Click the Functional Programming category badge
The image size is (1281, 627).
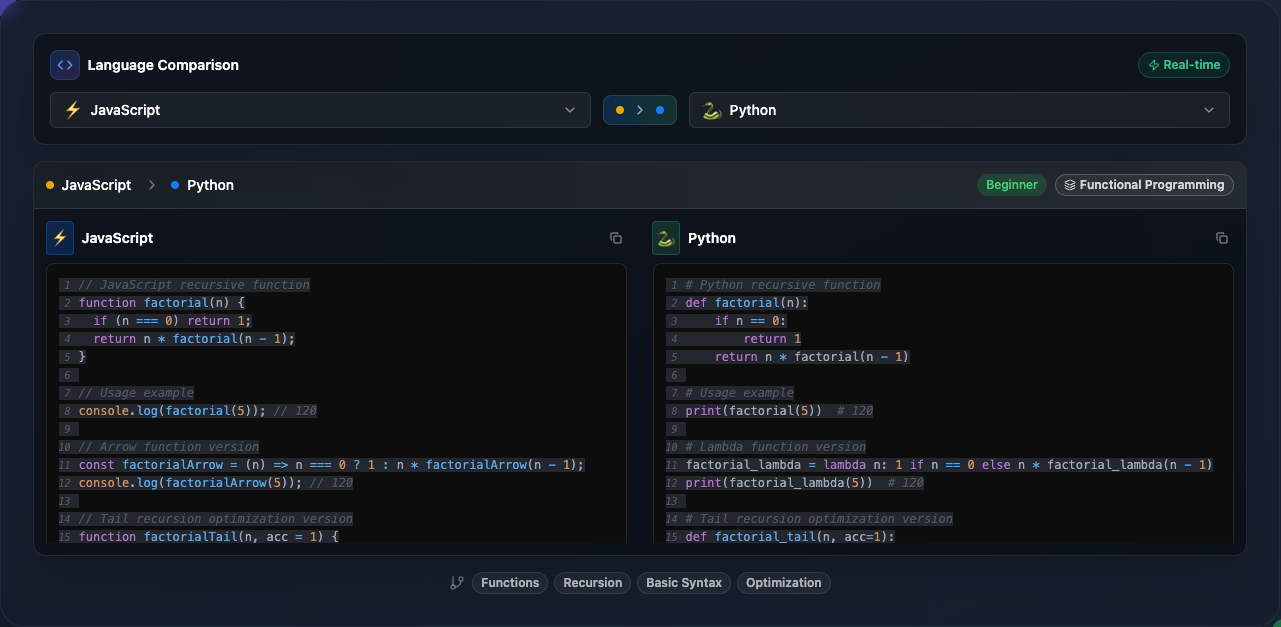pyautogui.click(x=1144, y=185)
